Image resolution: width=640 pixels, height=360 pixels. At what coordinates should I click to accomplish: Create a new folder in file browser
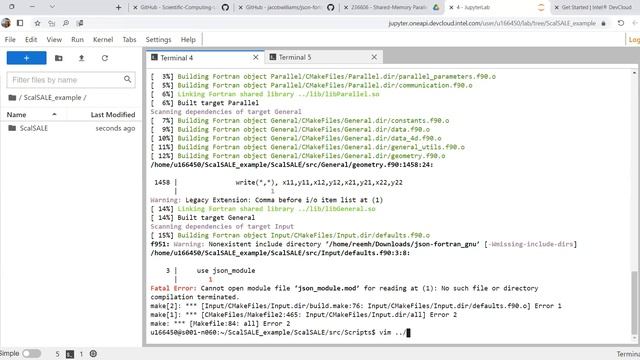pyautogui.click(x=59, y=58)
